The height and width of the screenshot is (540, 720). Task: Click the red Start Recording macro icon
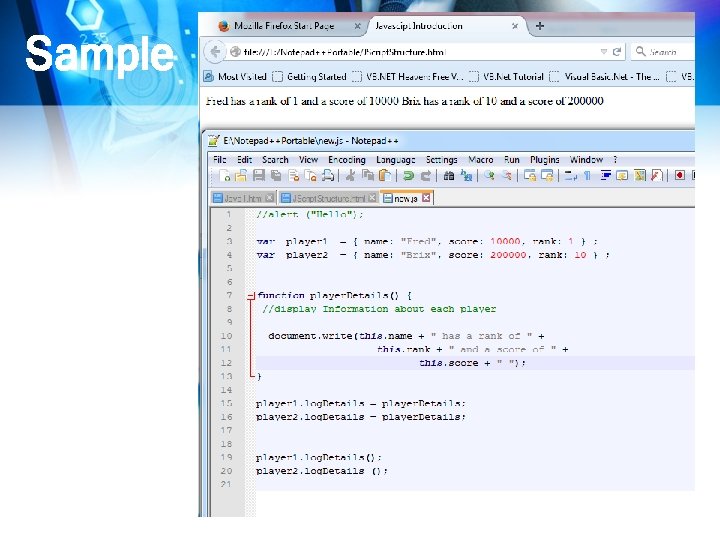point(680,175)
